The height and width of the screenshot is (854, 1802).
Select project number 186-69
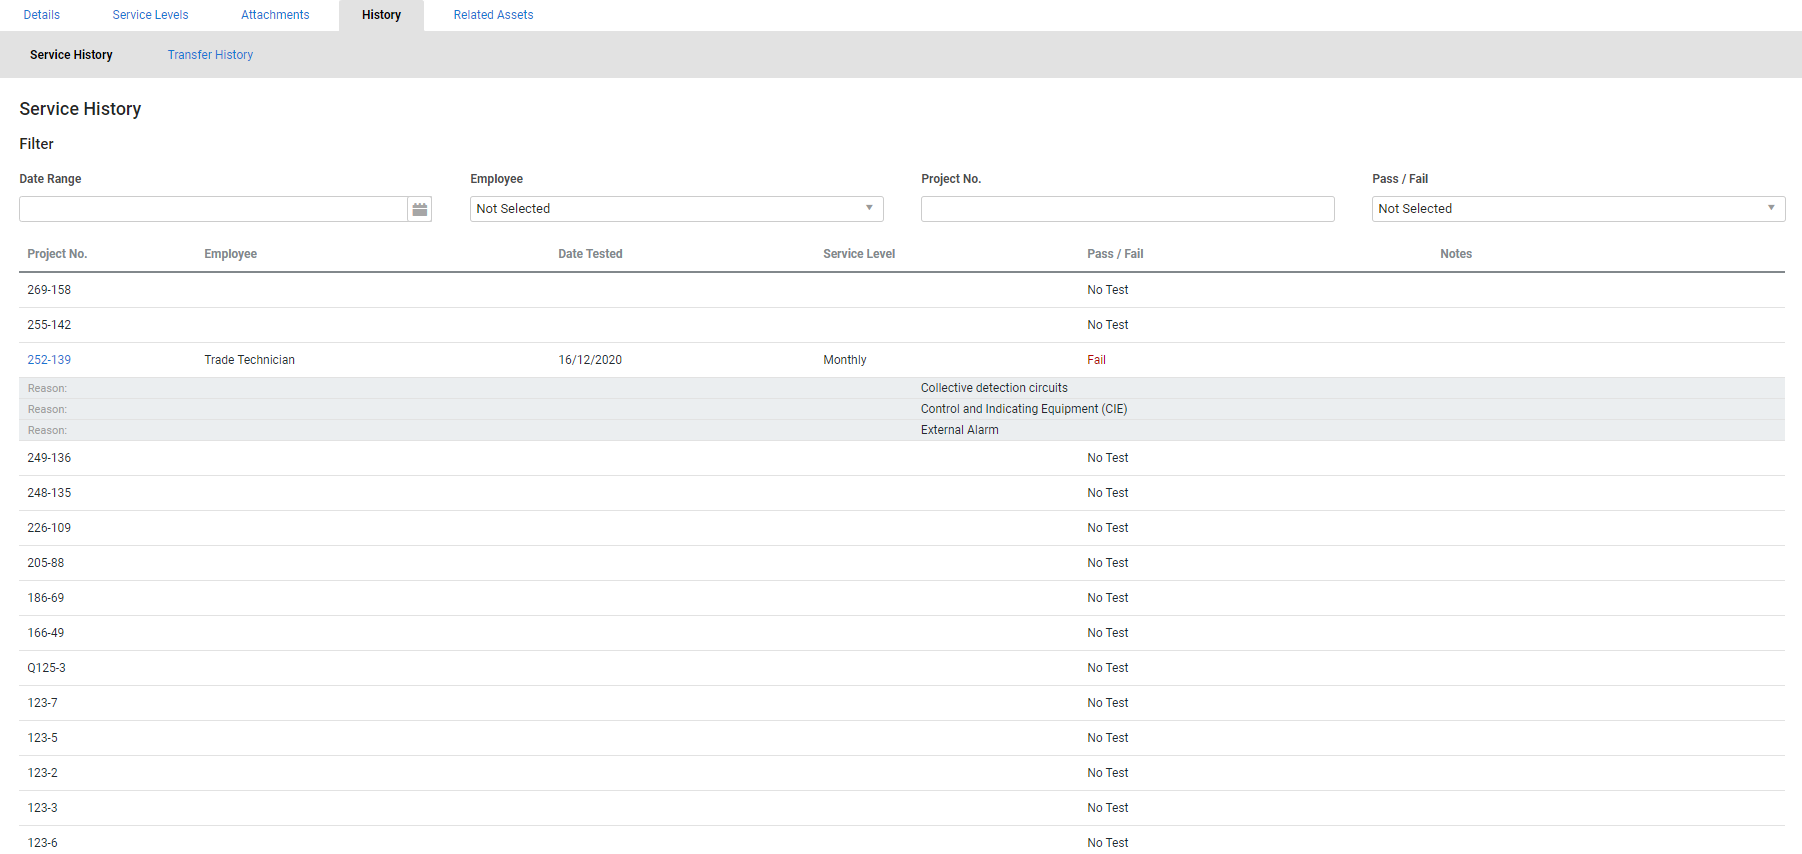pos(46,598)
